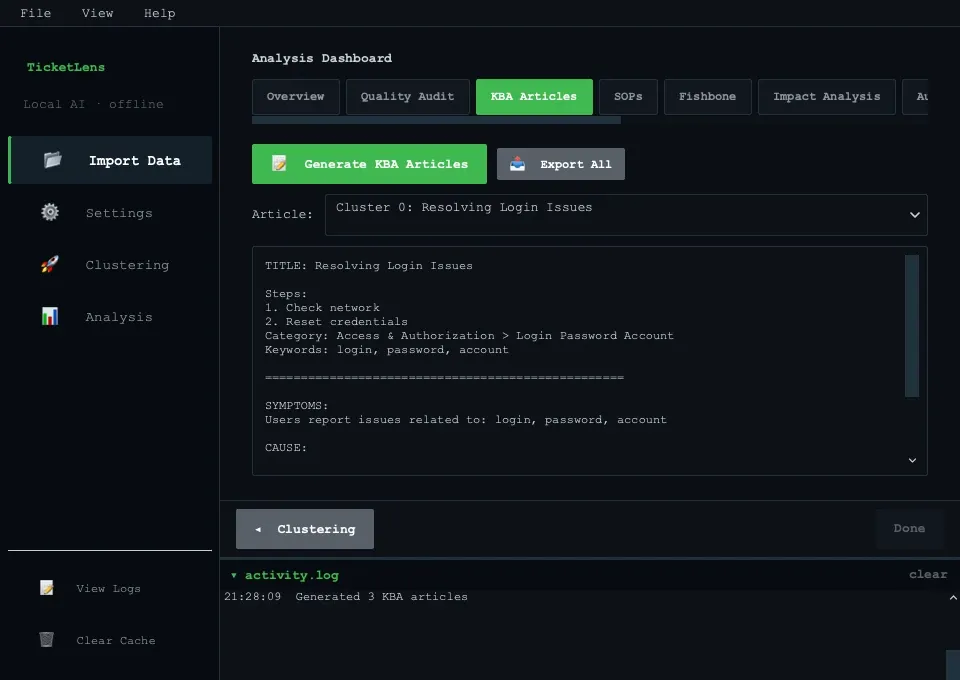960x680 pixels.
Task: Go to the Impact Analysis tab
Action: point(827,97)
